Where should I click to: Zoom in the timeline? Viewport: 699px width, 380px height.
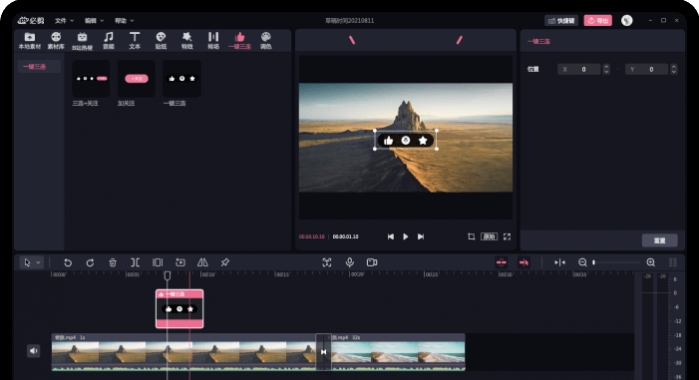[x=650, y=263]
